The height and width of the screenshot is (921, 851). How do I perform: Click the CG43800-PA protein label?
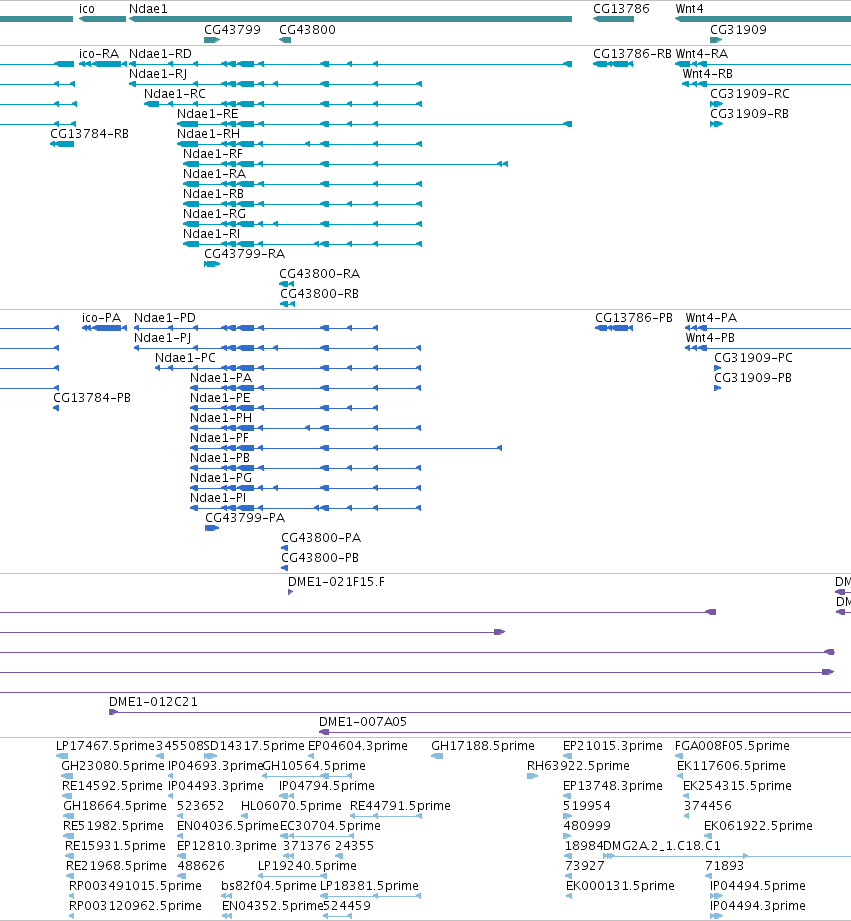click(x=321, y=537)
